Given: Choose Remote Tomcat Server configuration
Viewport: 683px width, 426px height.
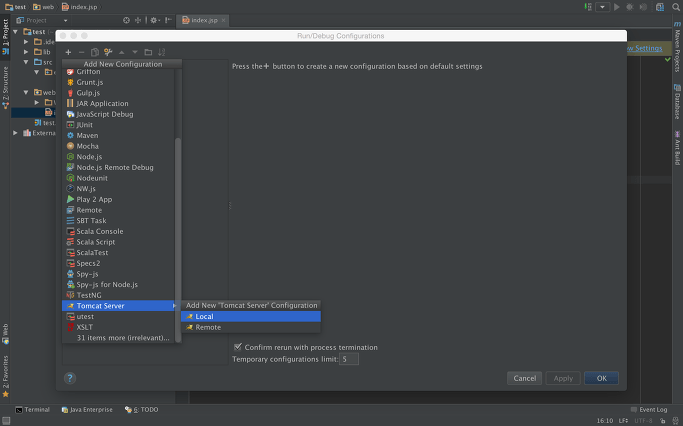Looking at the screenshot, I should click(x=208, y=327).
